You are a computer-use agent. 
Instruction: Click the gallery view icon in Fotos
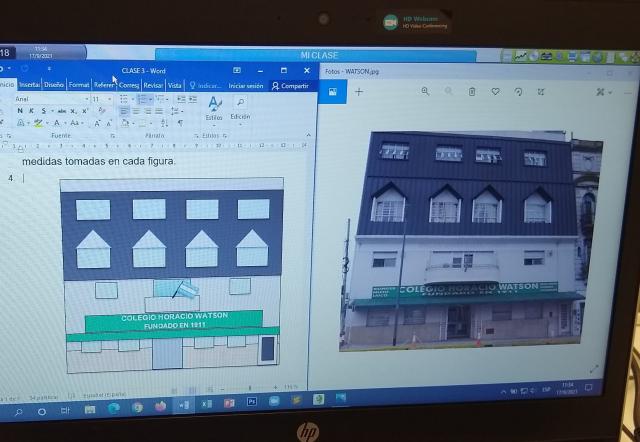pos(333,92)
